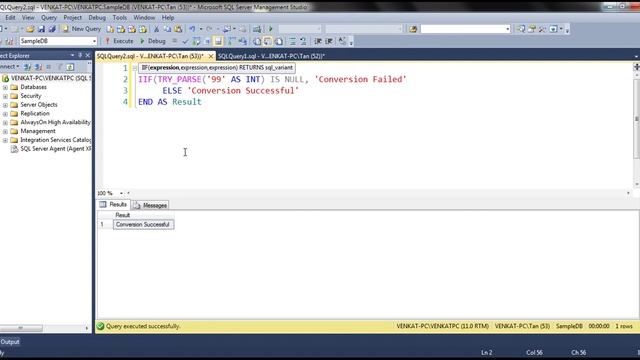Screen dimensions: 640x360
Task: Expand the Integration Services Catalogs node
Action: pyautogui.click(x=5, y=140)
